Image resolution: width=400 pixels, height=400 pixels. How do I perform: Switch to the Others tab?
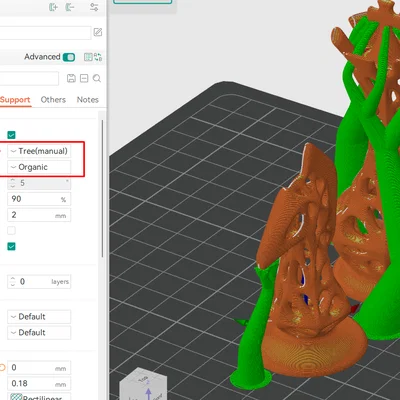(53, 100)
